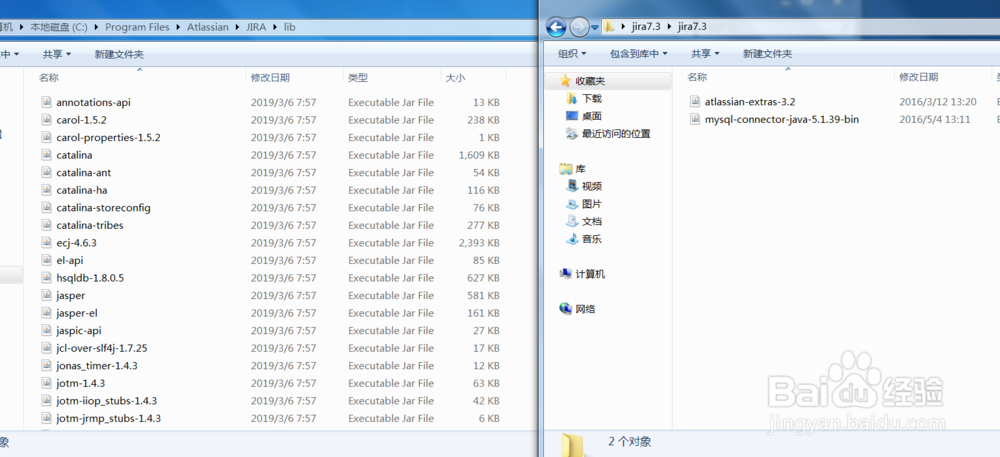Expand arrow after Atlassian in address bar
Screen dimensions: 1000x457
point(237,27)
